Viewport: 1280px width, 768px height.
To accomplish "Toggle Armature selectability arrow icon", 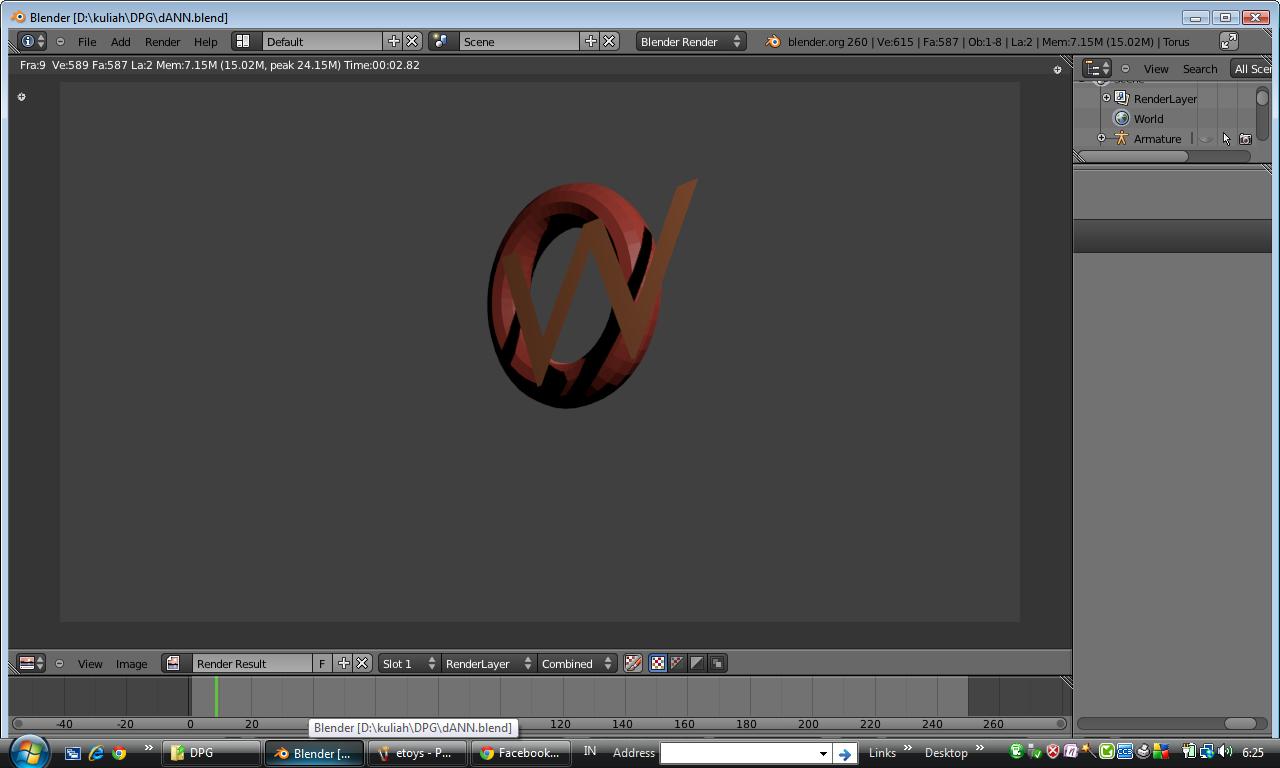I will [x=1225, y=139].
